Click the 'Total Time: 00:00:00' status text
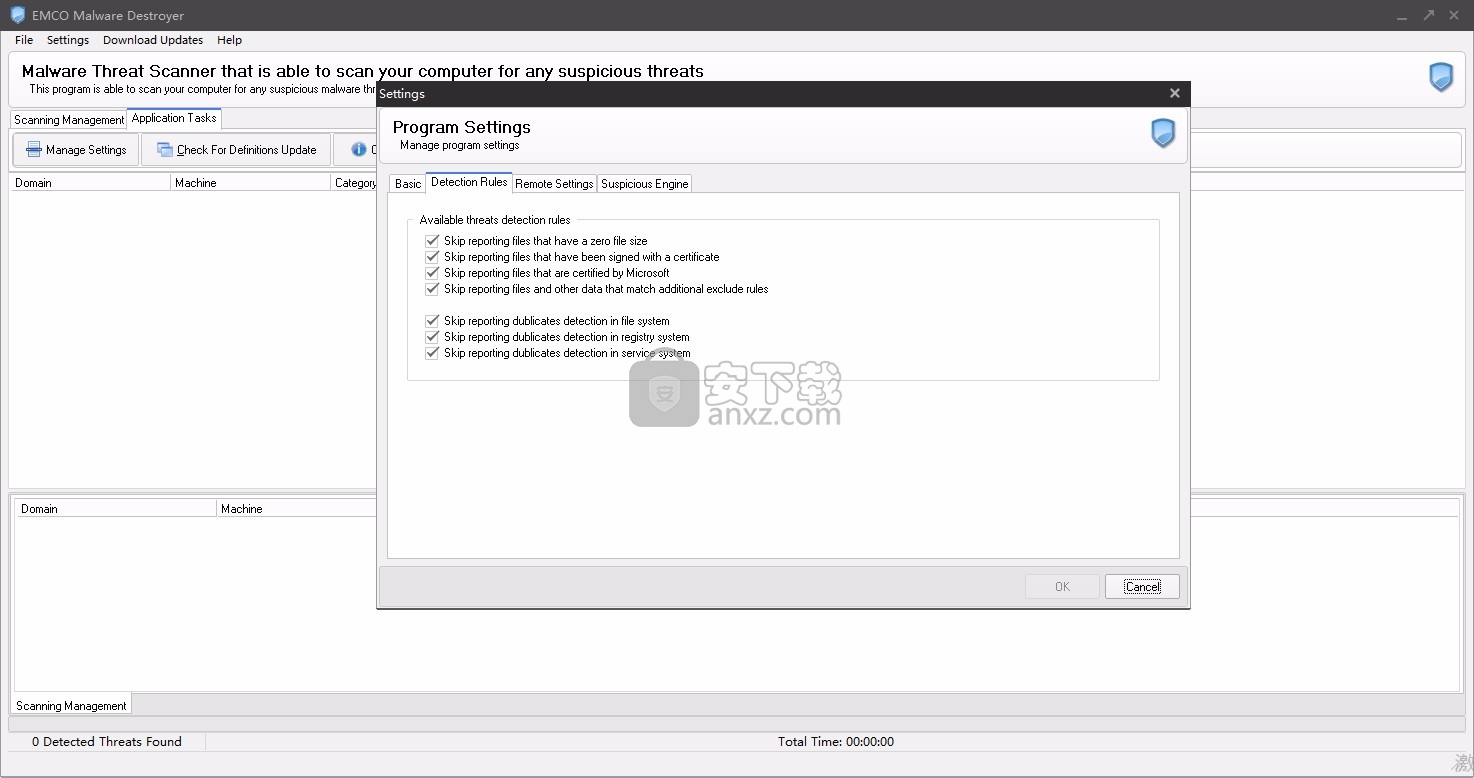Image resolution: width=1474 pixels, height=778 pixels. coord(836,742)
